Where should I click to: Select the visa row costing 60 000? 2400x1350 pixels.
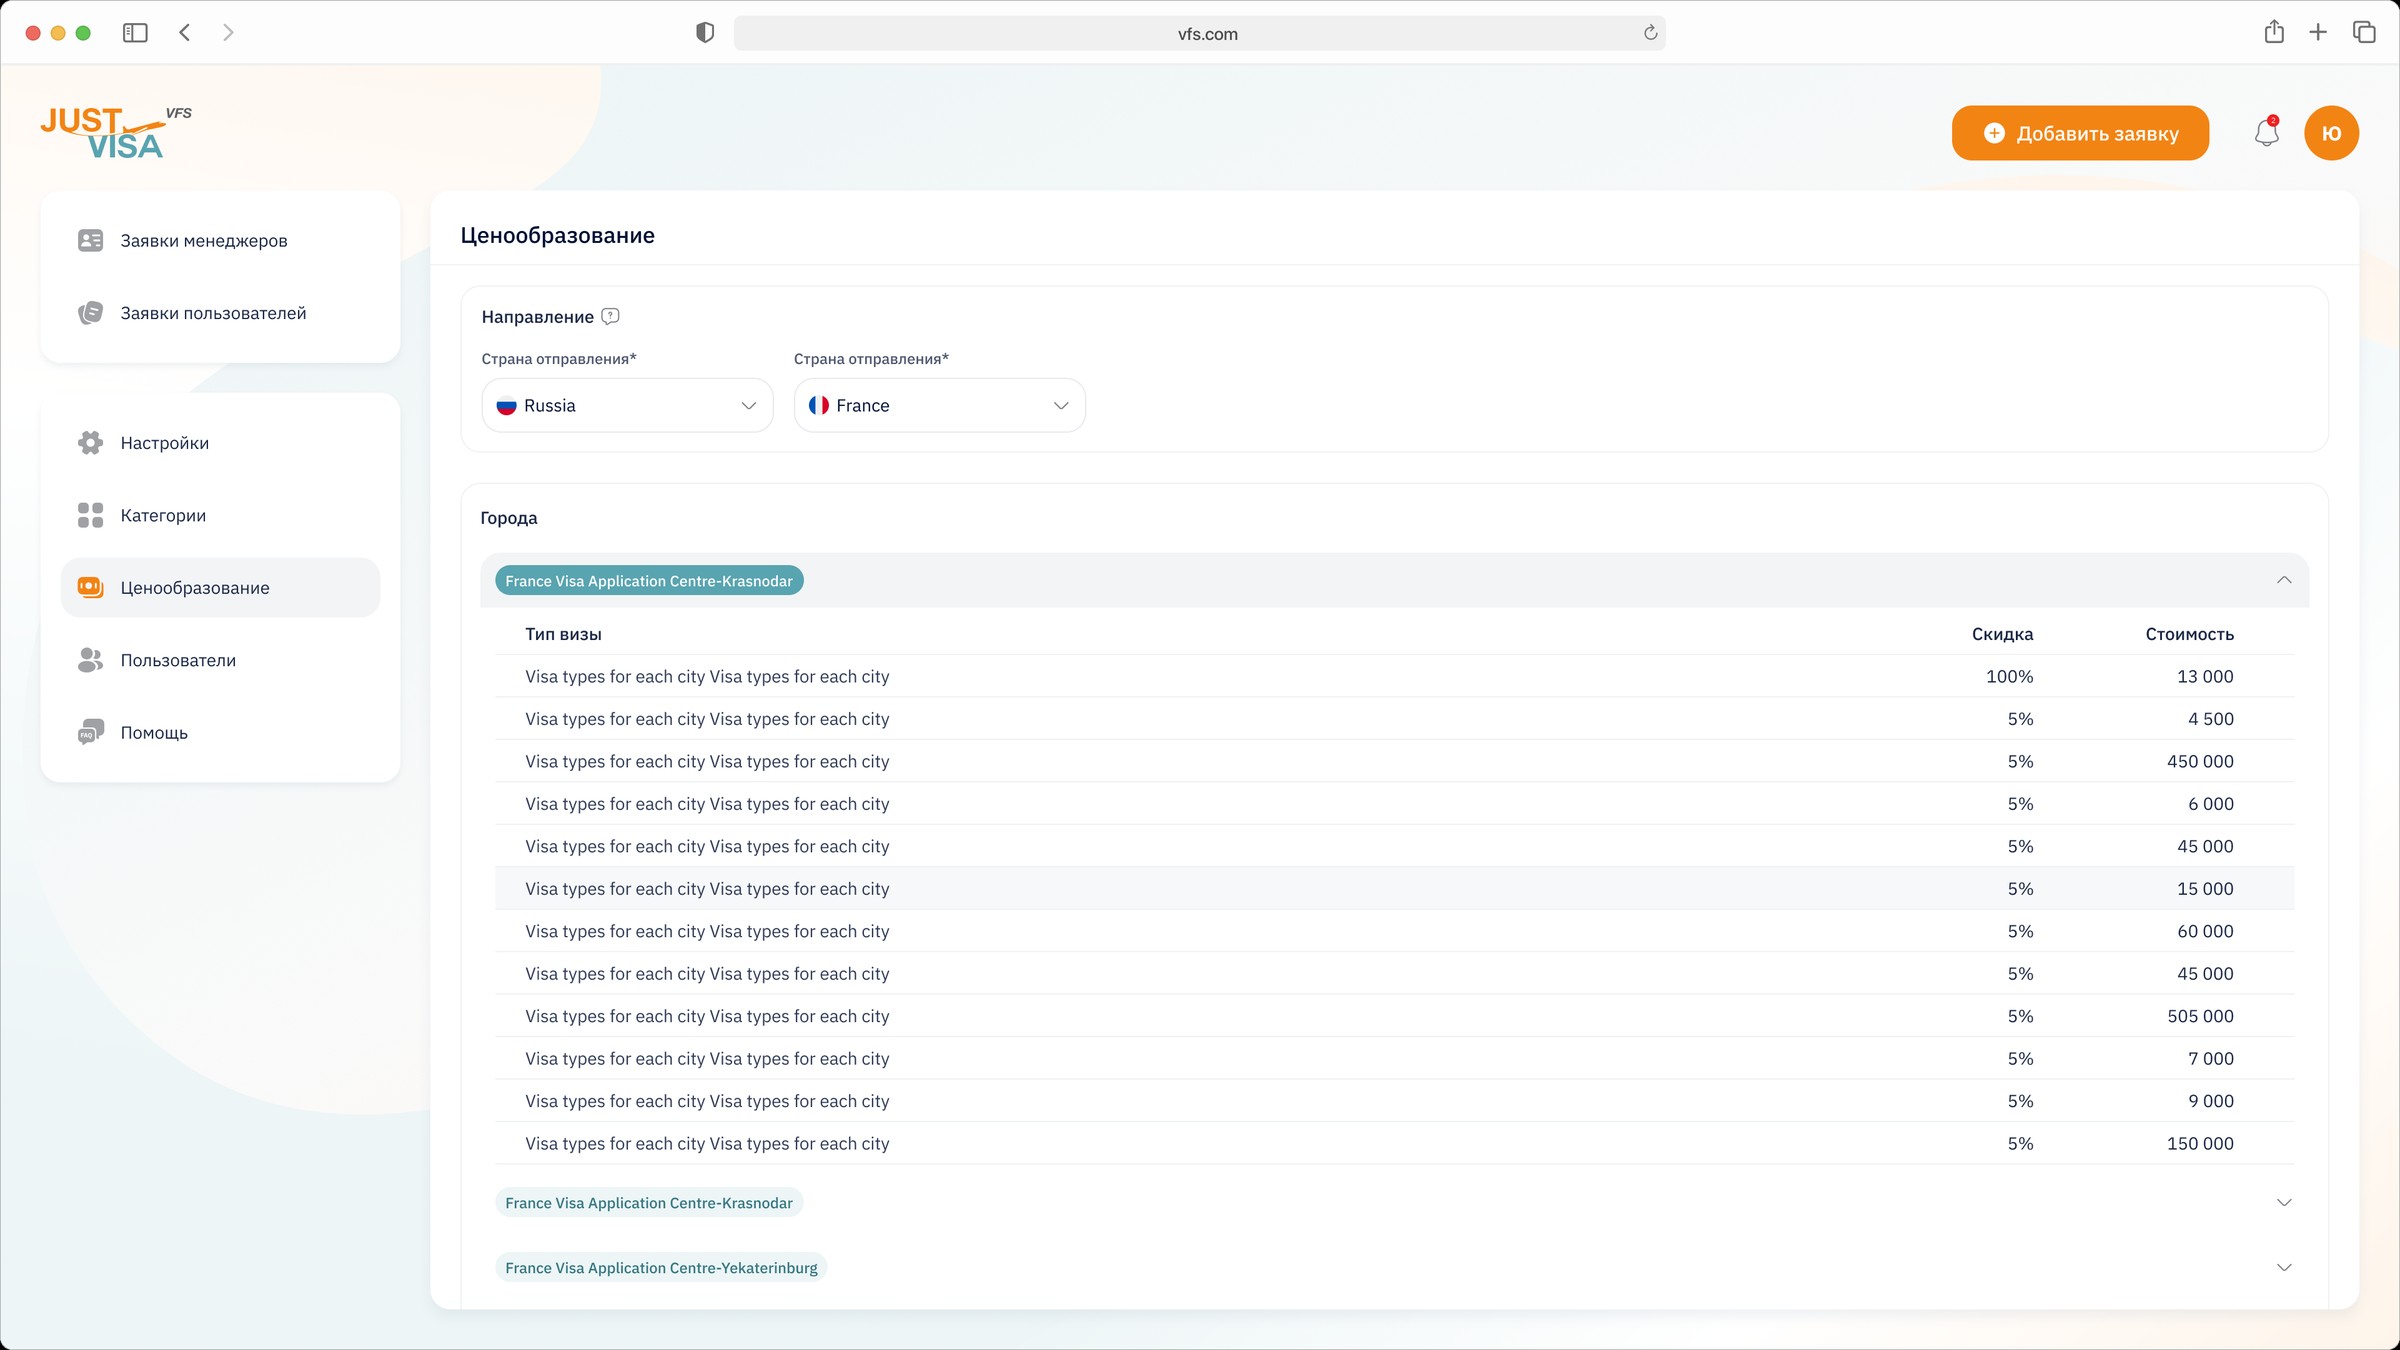[1394, 931]
